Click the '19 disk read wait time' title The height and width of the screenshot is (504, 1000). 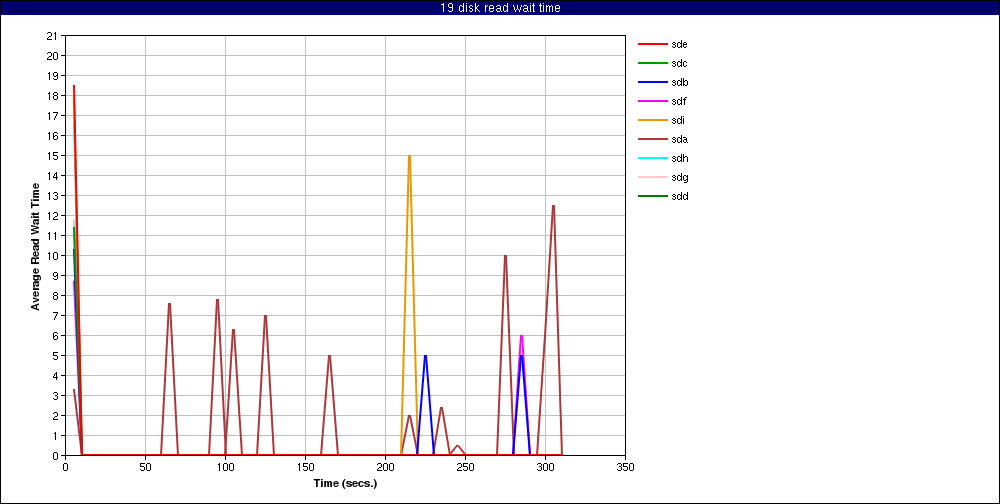tap(500, 8)
